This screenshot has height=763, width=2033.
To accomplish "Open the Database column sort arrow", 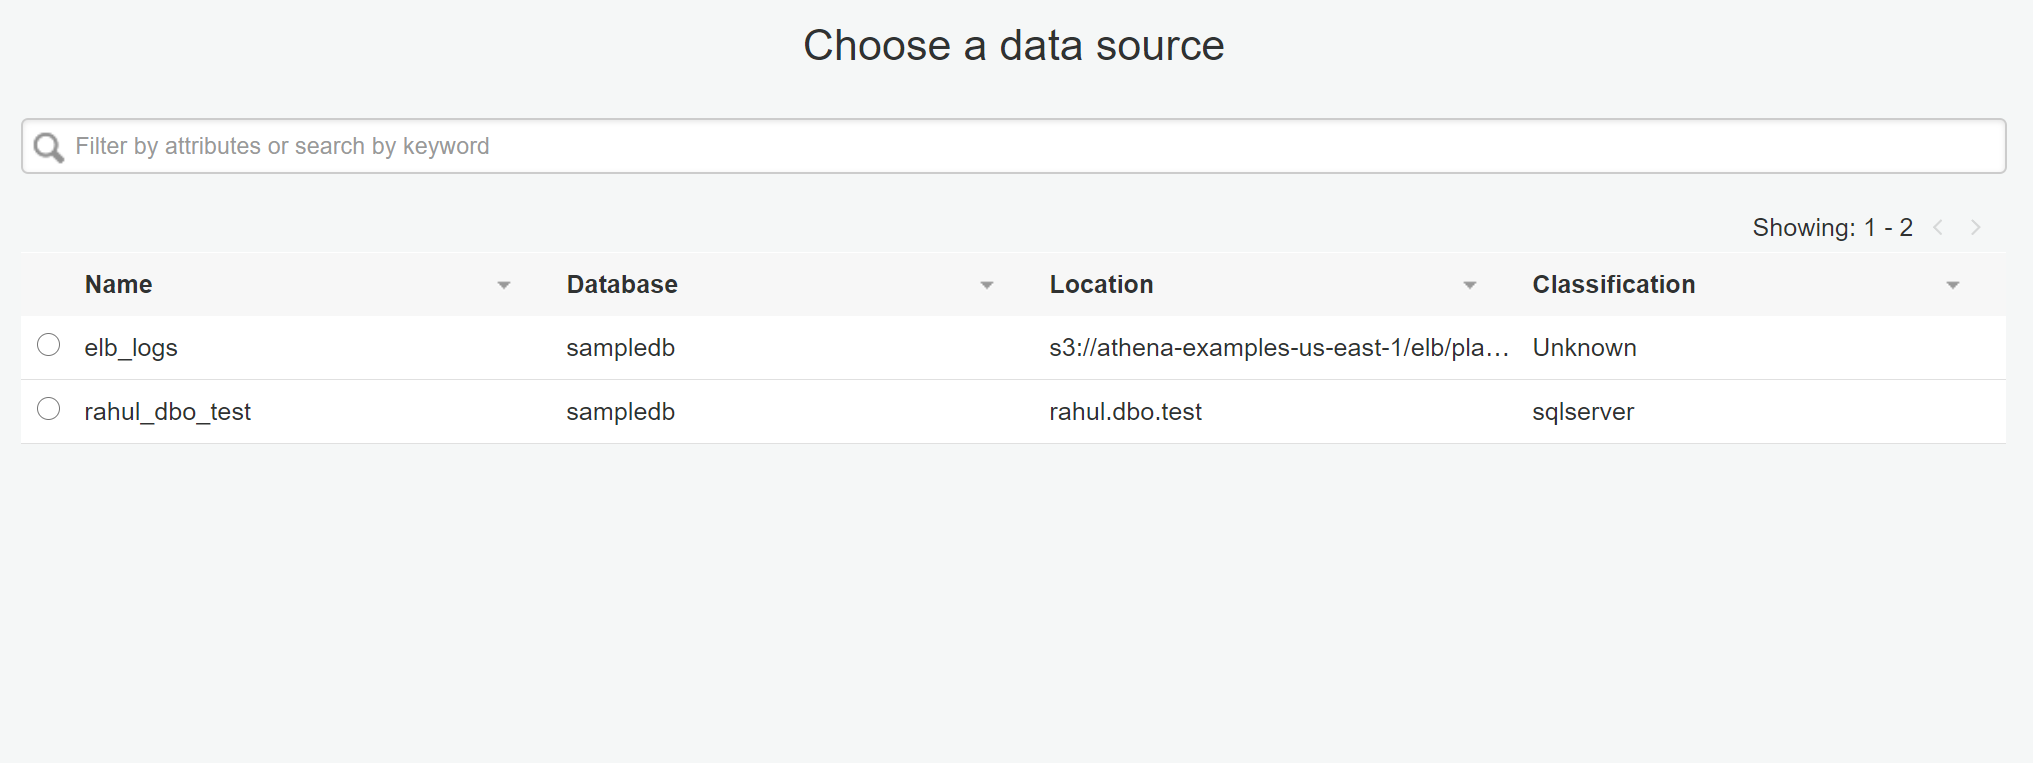I will tap(987, 286).
